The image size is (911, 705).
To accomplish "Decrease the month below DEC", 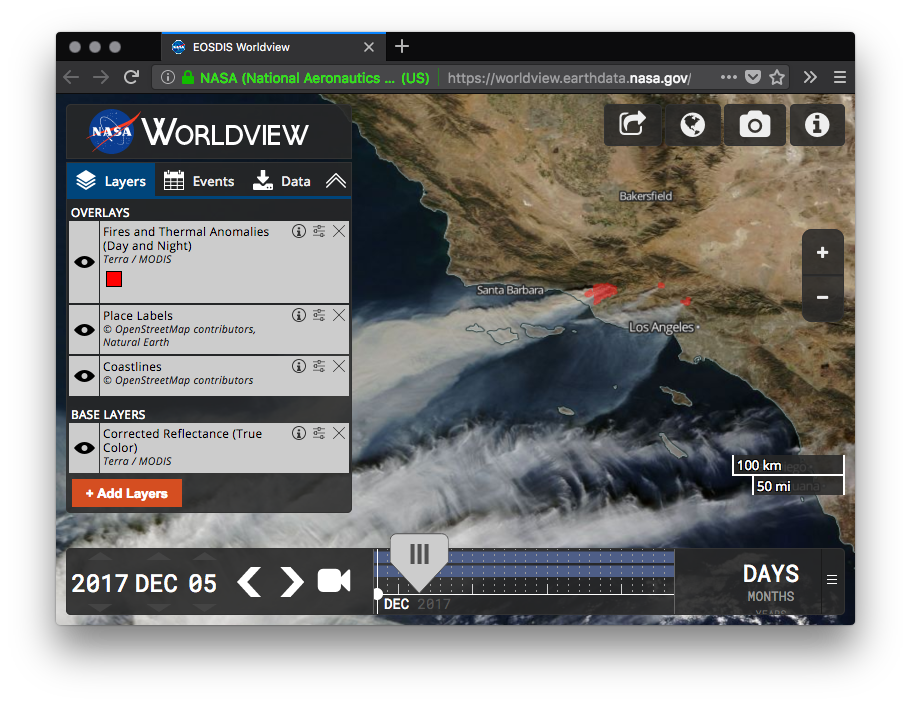I will 156,607.
